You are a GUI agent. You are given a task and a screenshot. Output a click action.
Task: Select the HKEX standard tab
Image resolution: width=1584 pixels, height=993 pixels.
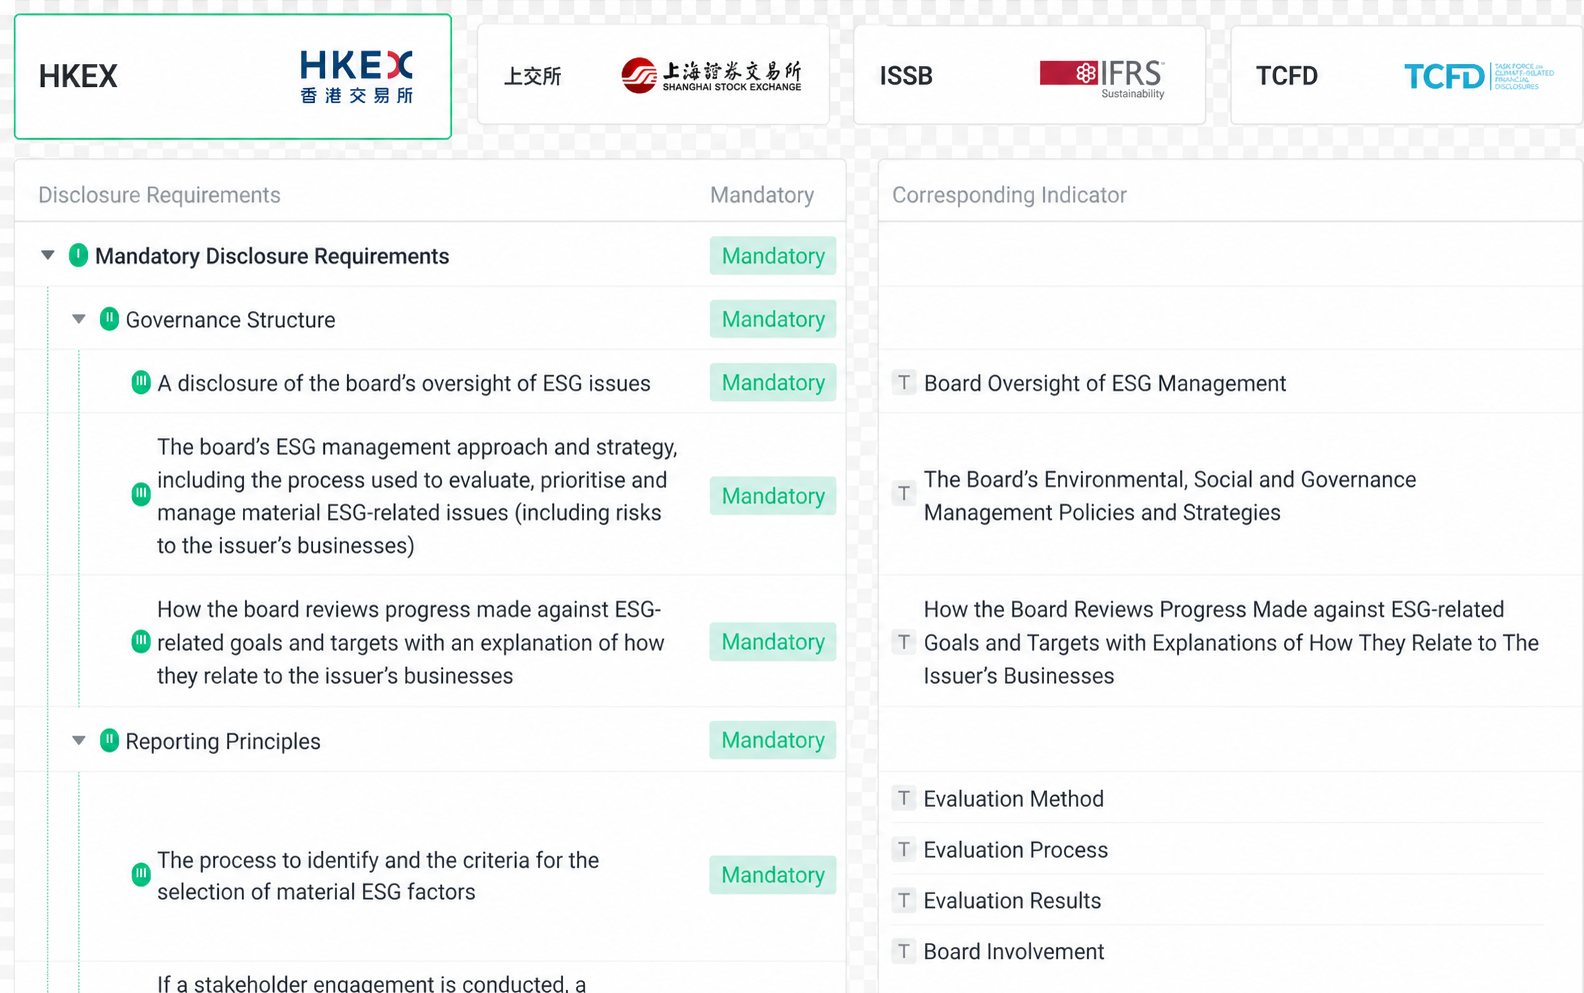click(x=233, y=76)
